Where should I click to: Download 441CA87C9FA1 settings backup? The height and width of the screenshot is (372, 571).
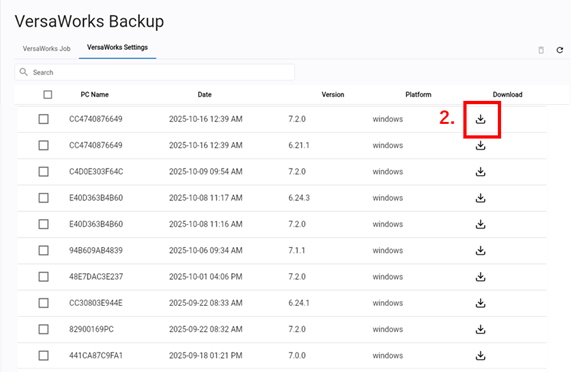pyautogui.click(x=480, y=355)
